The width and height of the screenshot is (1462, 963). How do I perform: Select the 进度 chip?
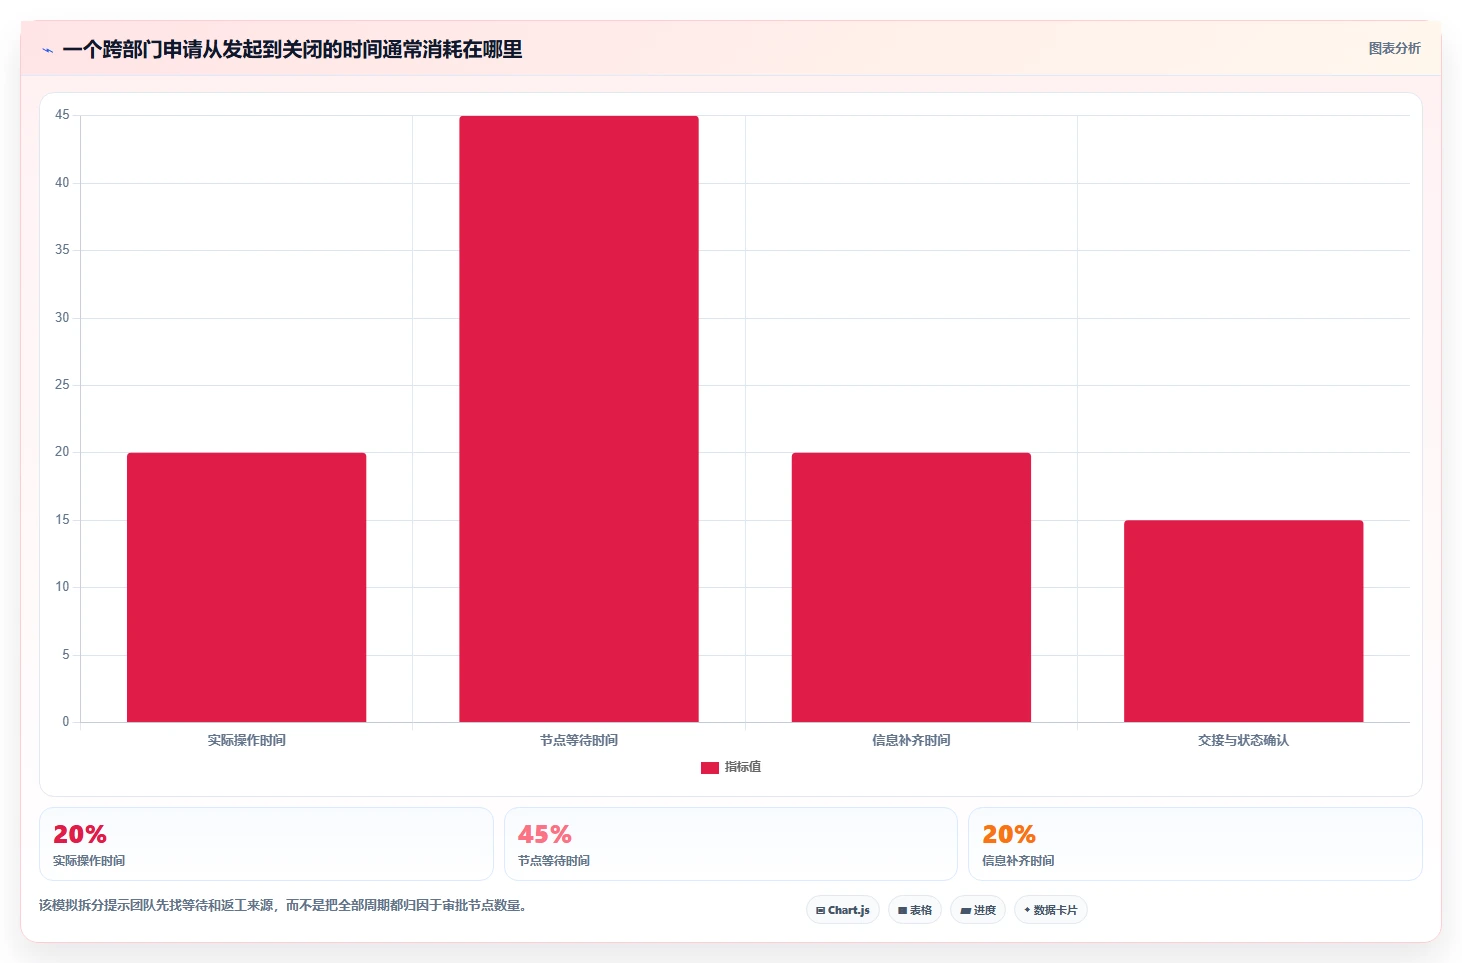(978, 910)
